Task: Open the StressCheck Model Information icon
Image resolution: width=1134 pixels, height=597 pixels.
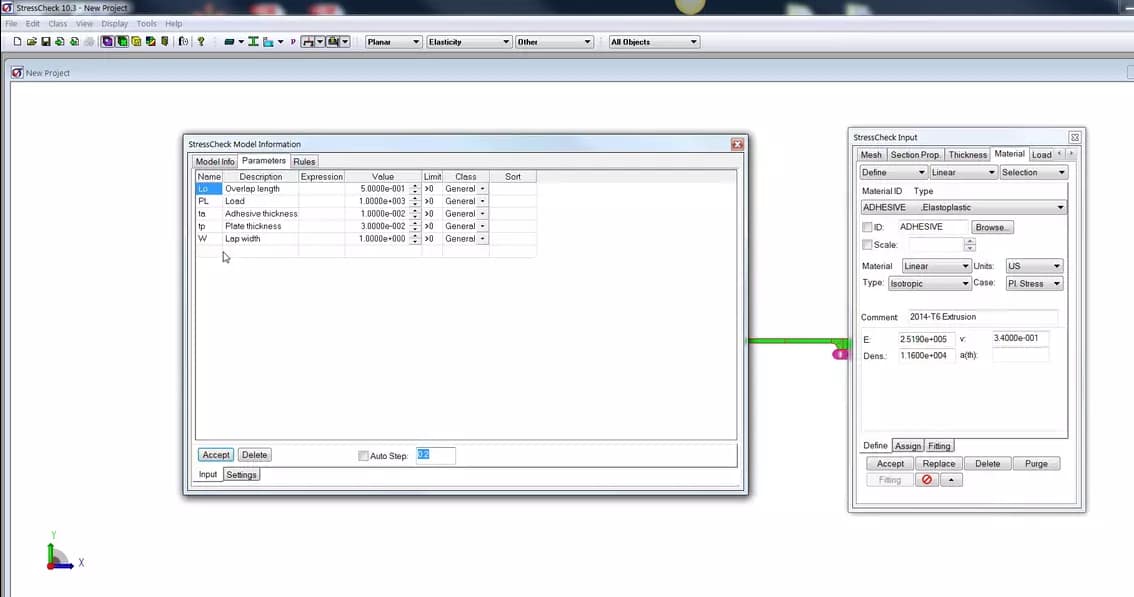Action: [x=106, y=41]
